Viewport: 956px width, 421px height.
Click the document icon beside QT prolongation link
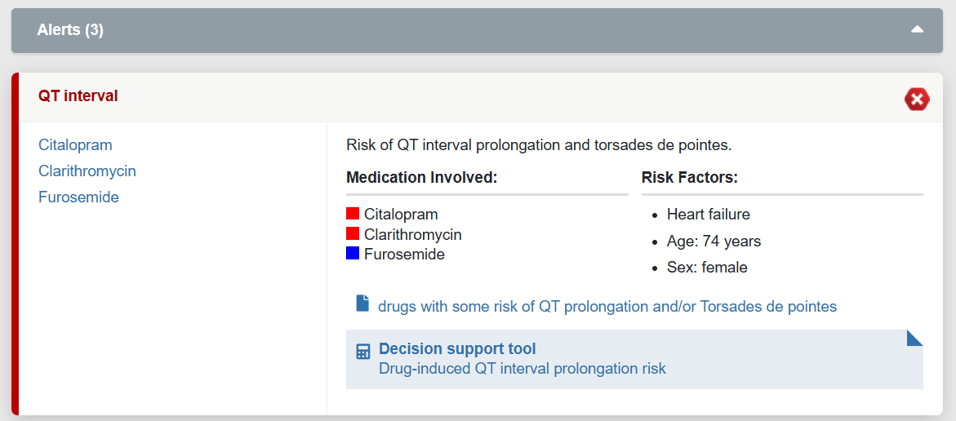coord(363,304)
